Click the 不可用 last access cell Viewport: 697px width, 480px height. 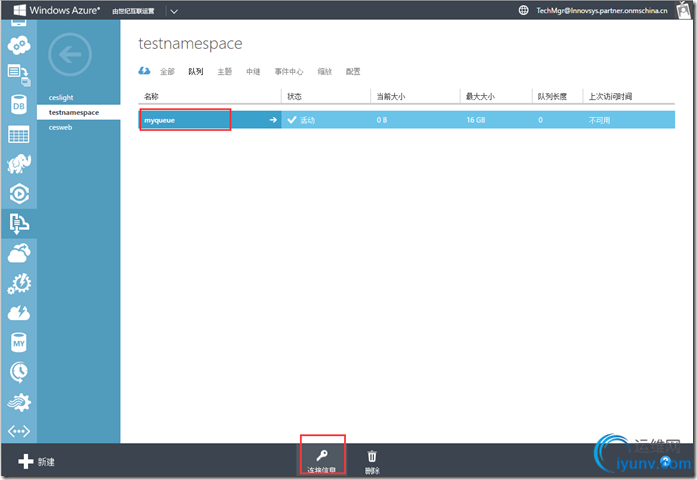599,120
